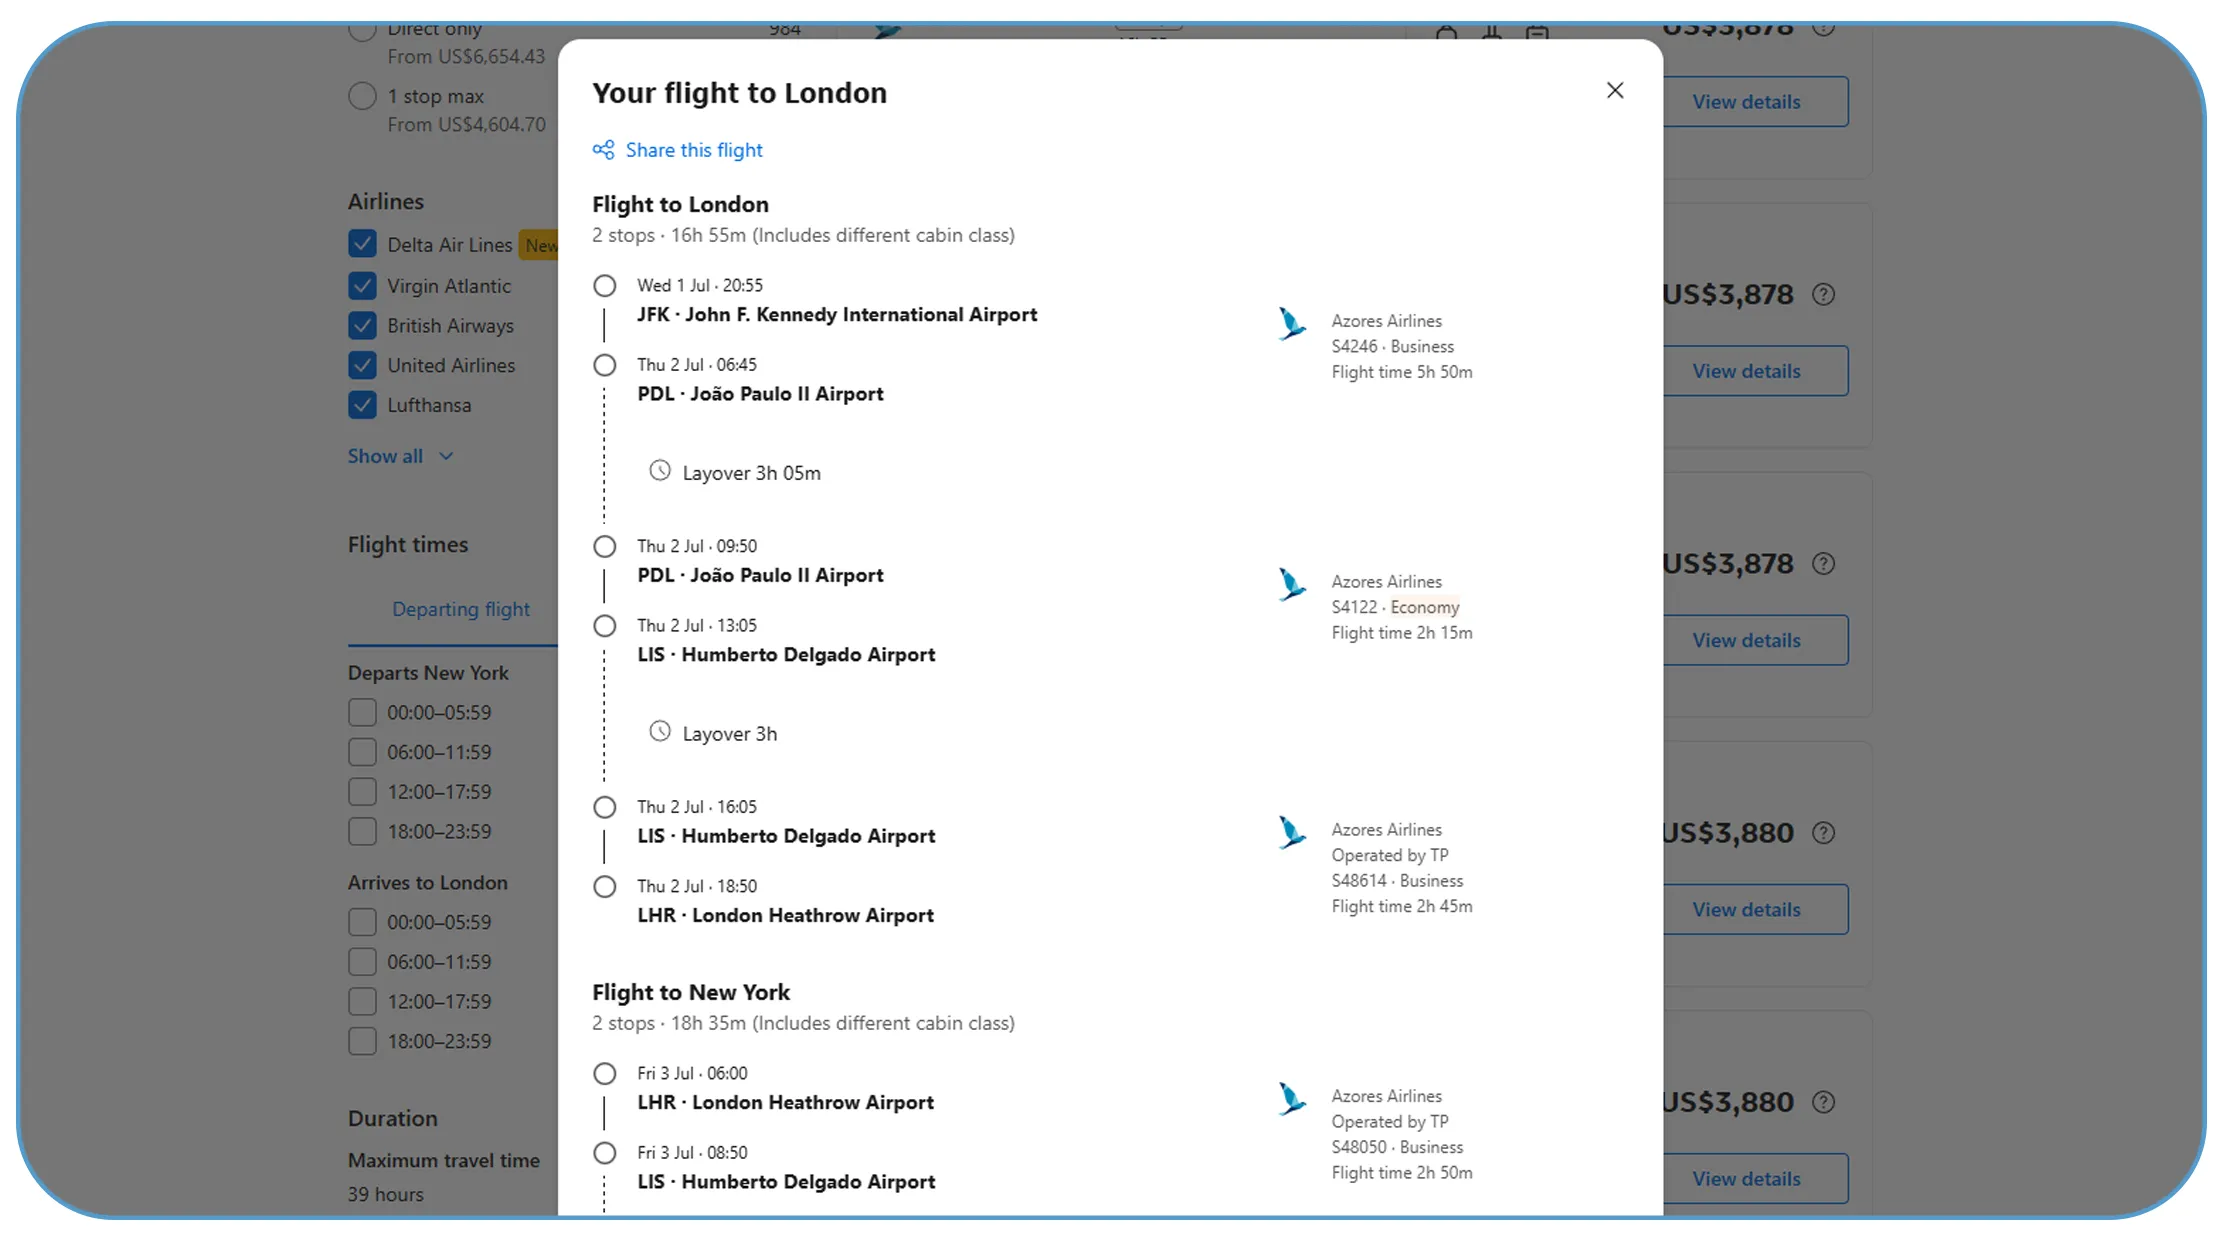Screen dimensions: 2223x1240
Task: Click the S48614 · Business flight number
Action: (x=1397, y=881)
